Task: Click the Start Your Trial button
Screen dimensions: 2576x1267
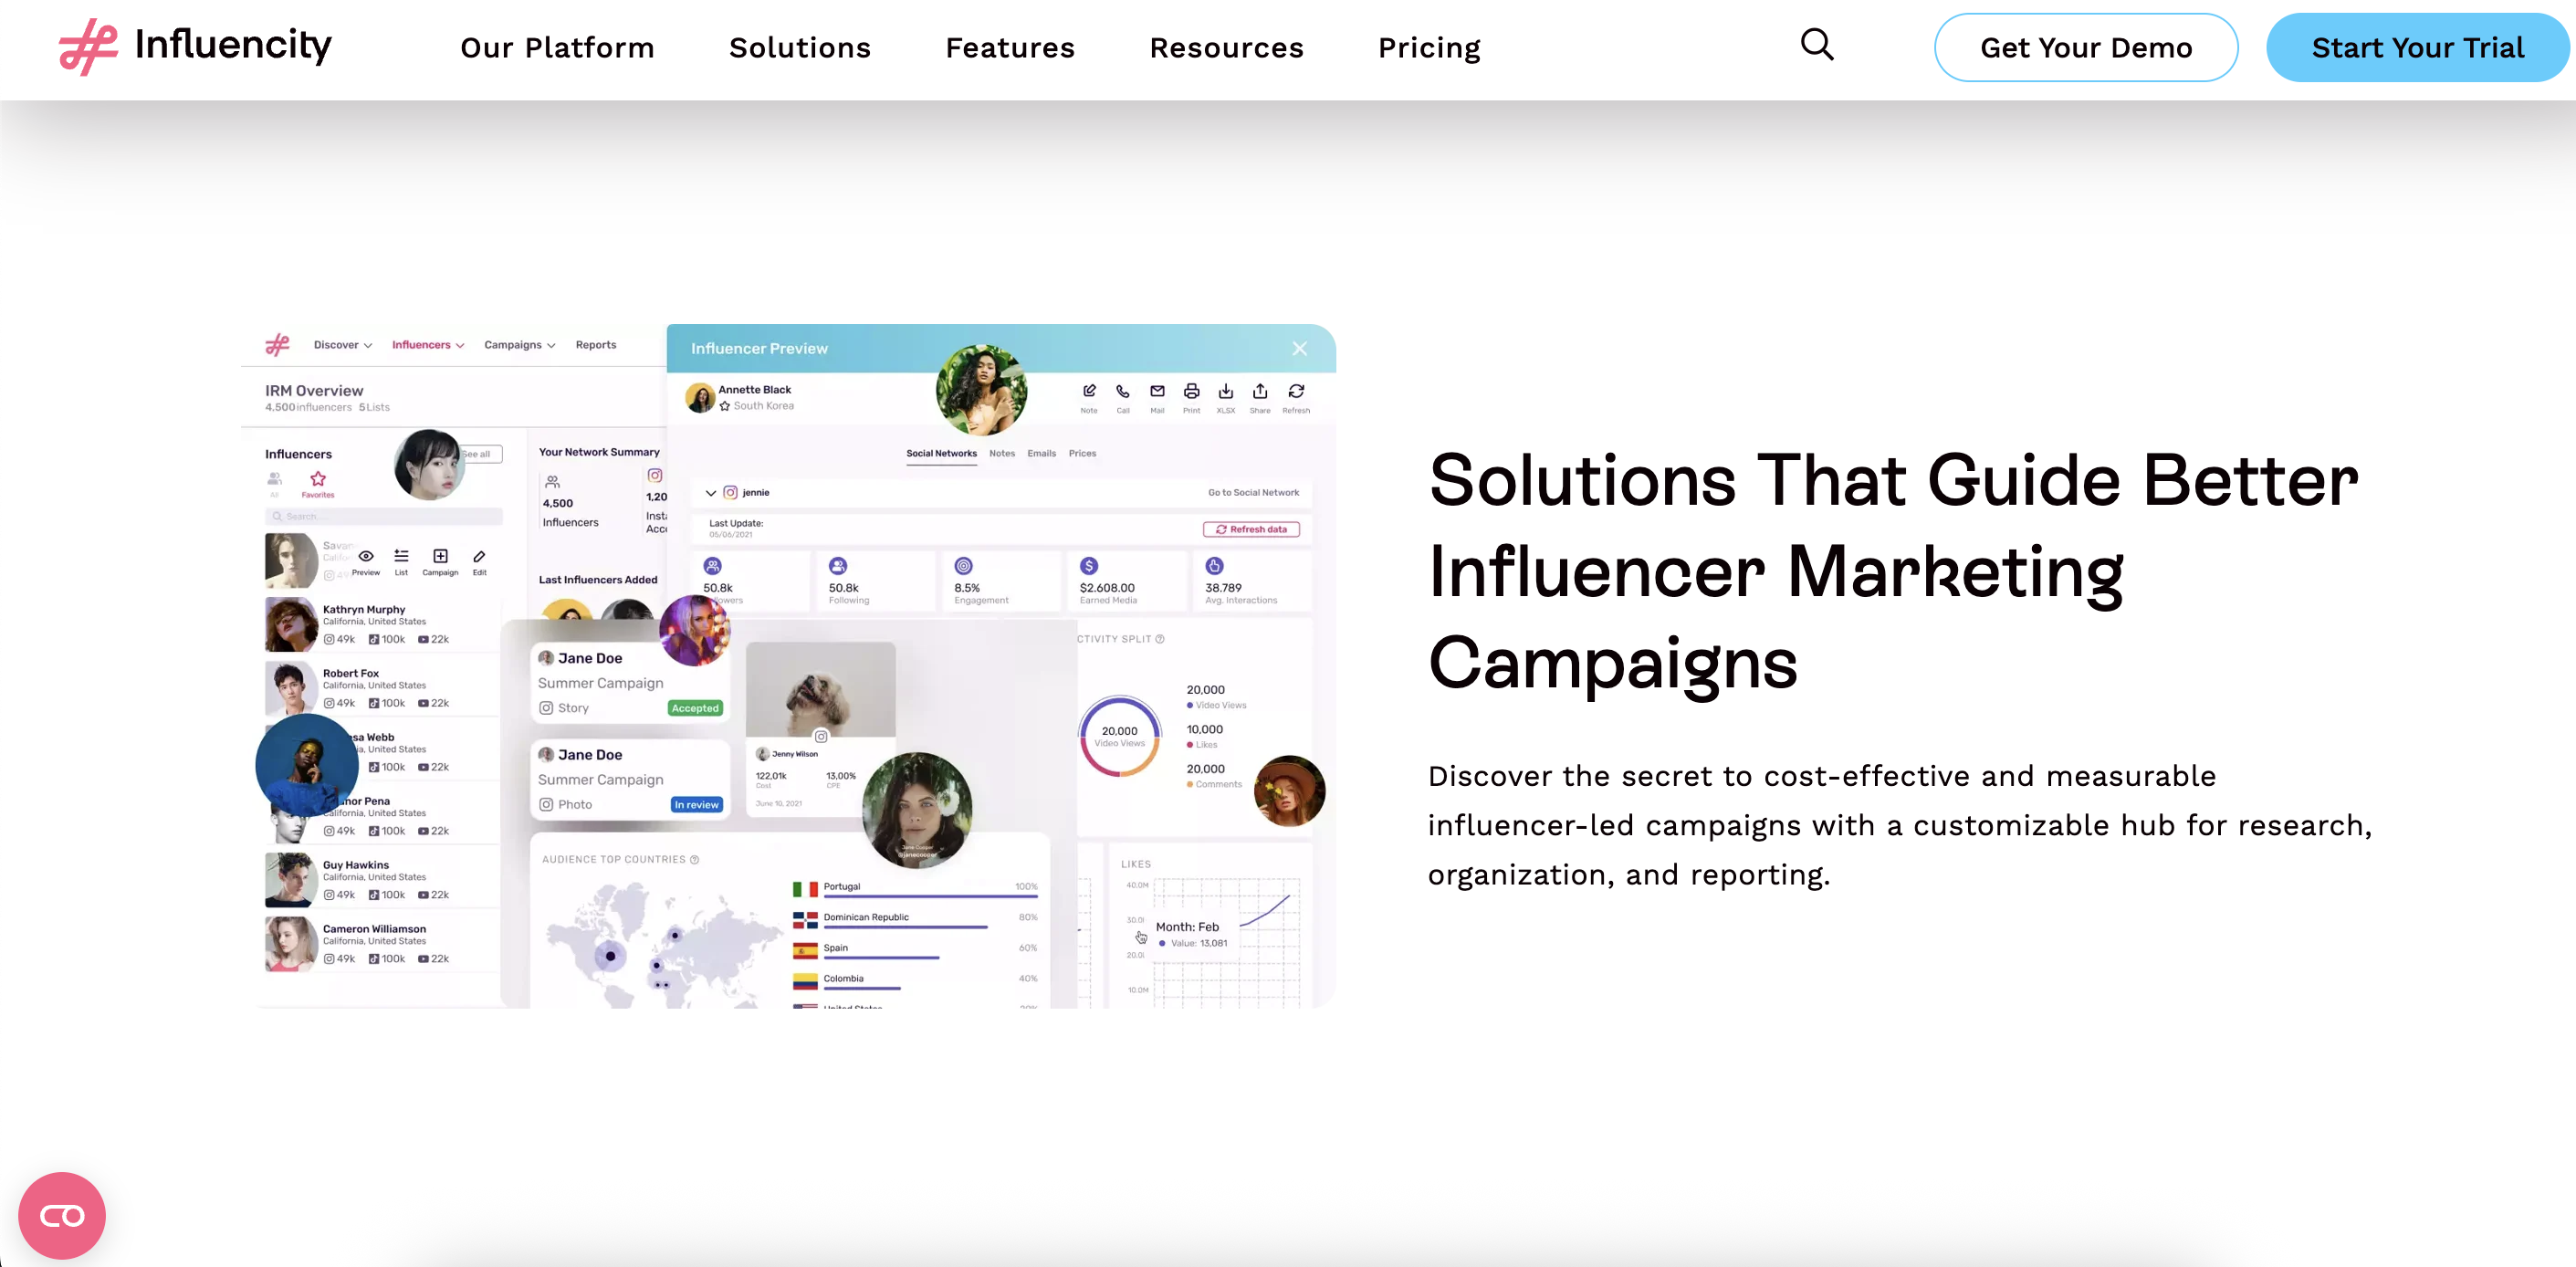Action: tap(2417, 48)
